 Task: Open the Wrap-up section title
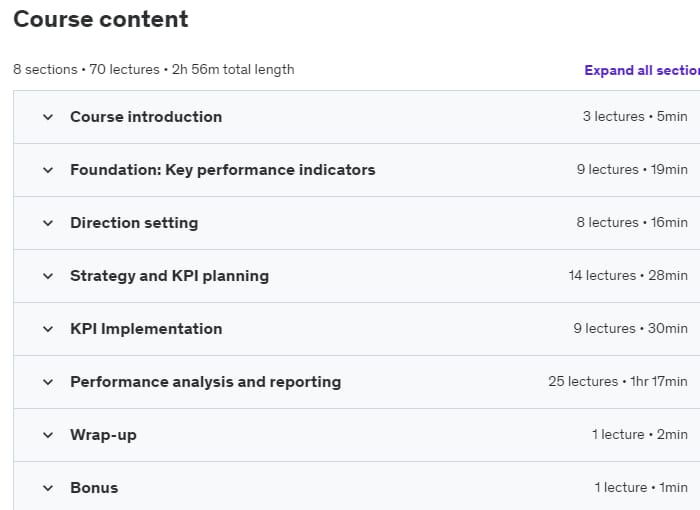103,435
